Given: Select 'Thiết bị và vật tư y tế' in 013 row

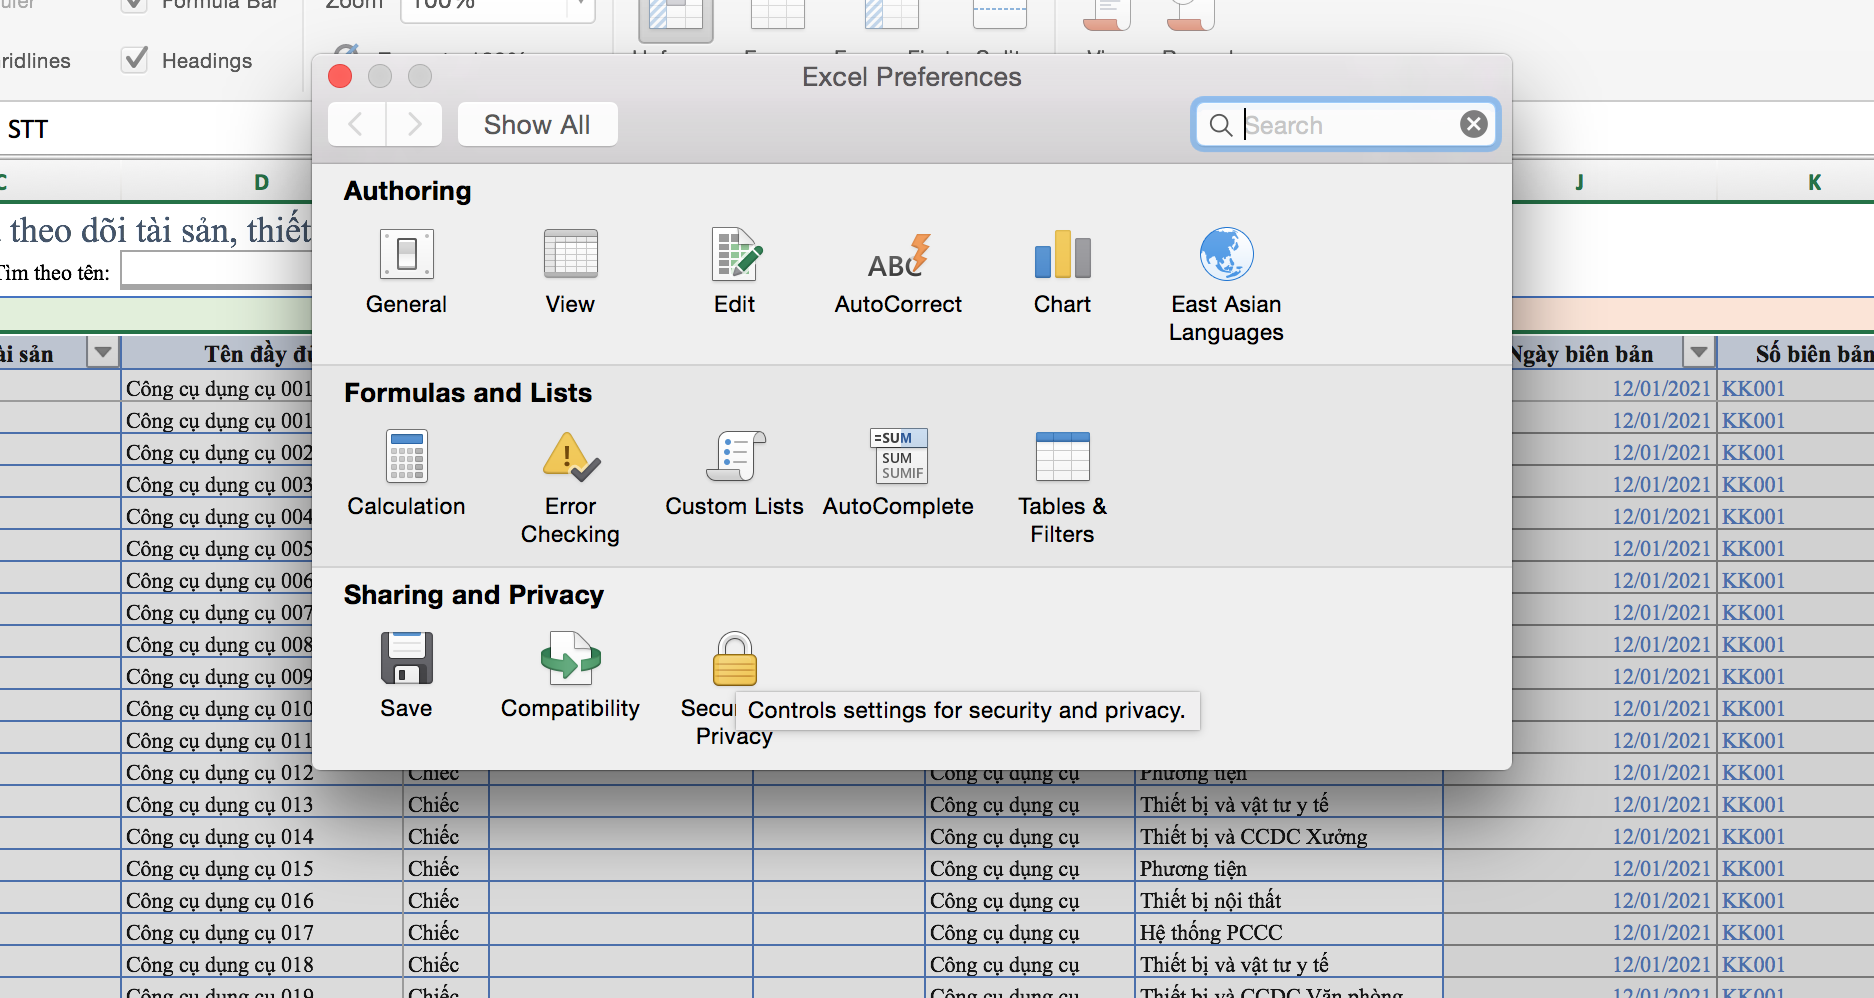Looking at the screenshot, I should tap(1289, 804).
